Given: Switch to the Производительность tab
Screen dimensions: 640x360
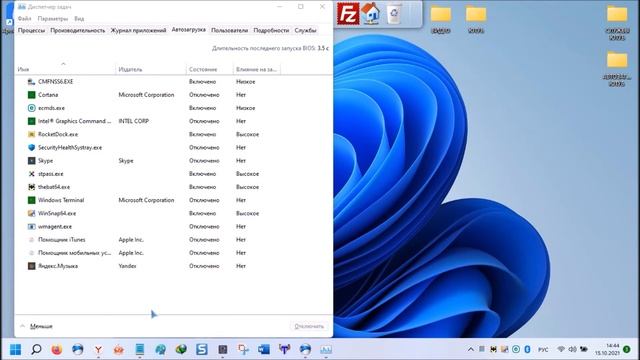Looking at the screenshot, I should coord(78,30).
